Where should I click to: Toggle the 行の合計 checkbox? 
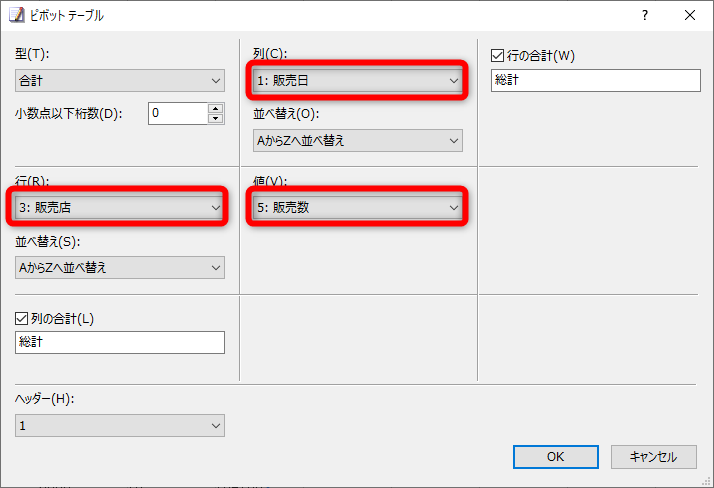point(500,54)
